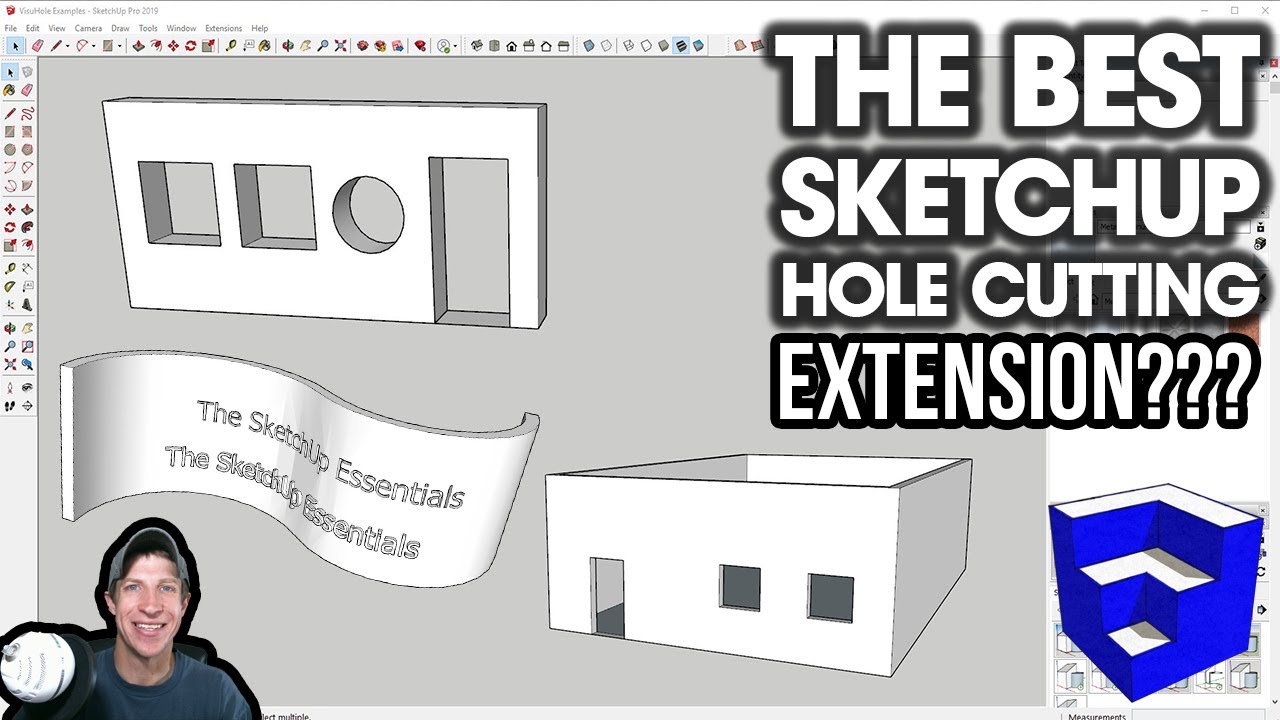Open the Camera menu
The width and height of the screenshot is (1280, 720).
(x=87, y=28)
